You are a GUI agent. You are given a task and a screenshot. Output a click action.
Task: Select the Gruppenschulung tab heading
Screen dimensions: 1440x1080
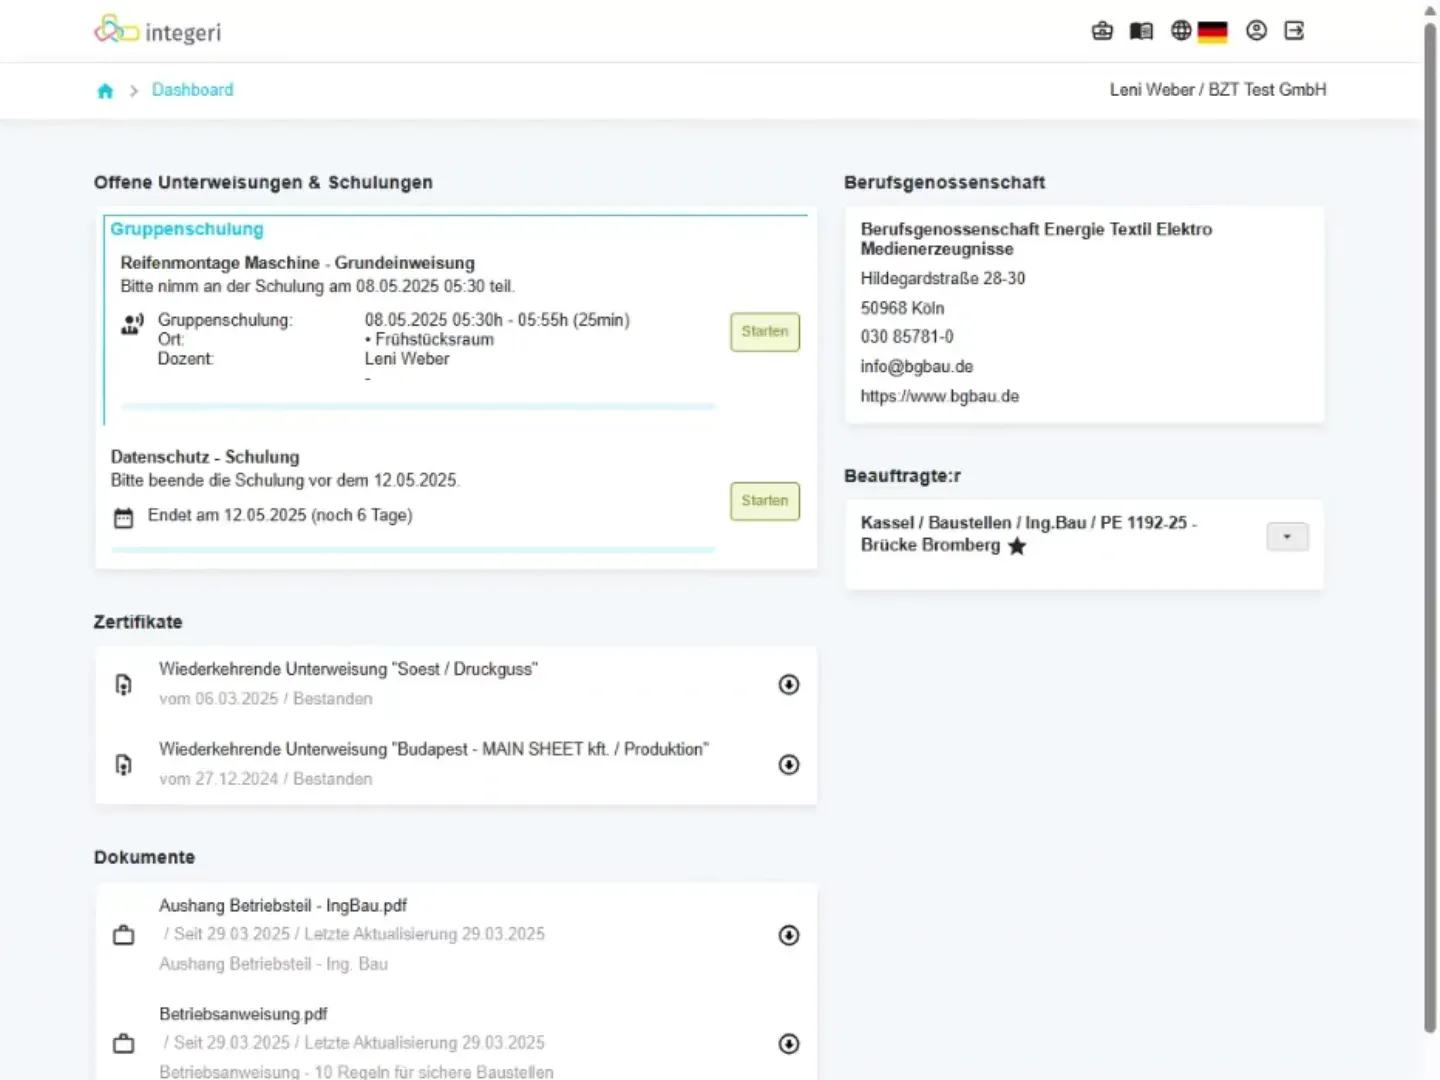pos(187,229)
